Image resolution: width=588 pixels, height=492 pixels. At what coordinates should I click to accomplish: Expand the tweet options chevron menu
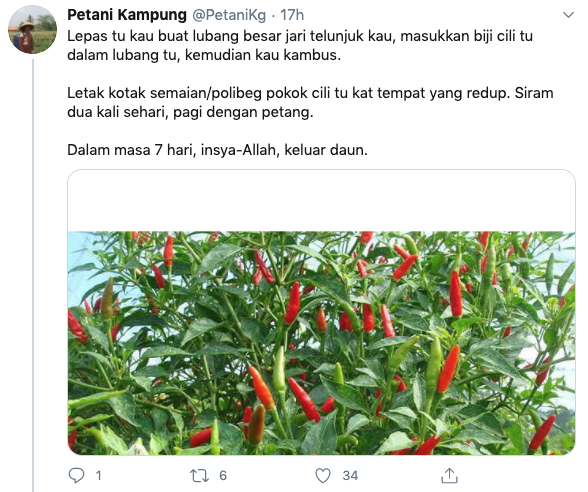[x=568, y=15]
